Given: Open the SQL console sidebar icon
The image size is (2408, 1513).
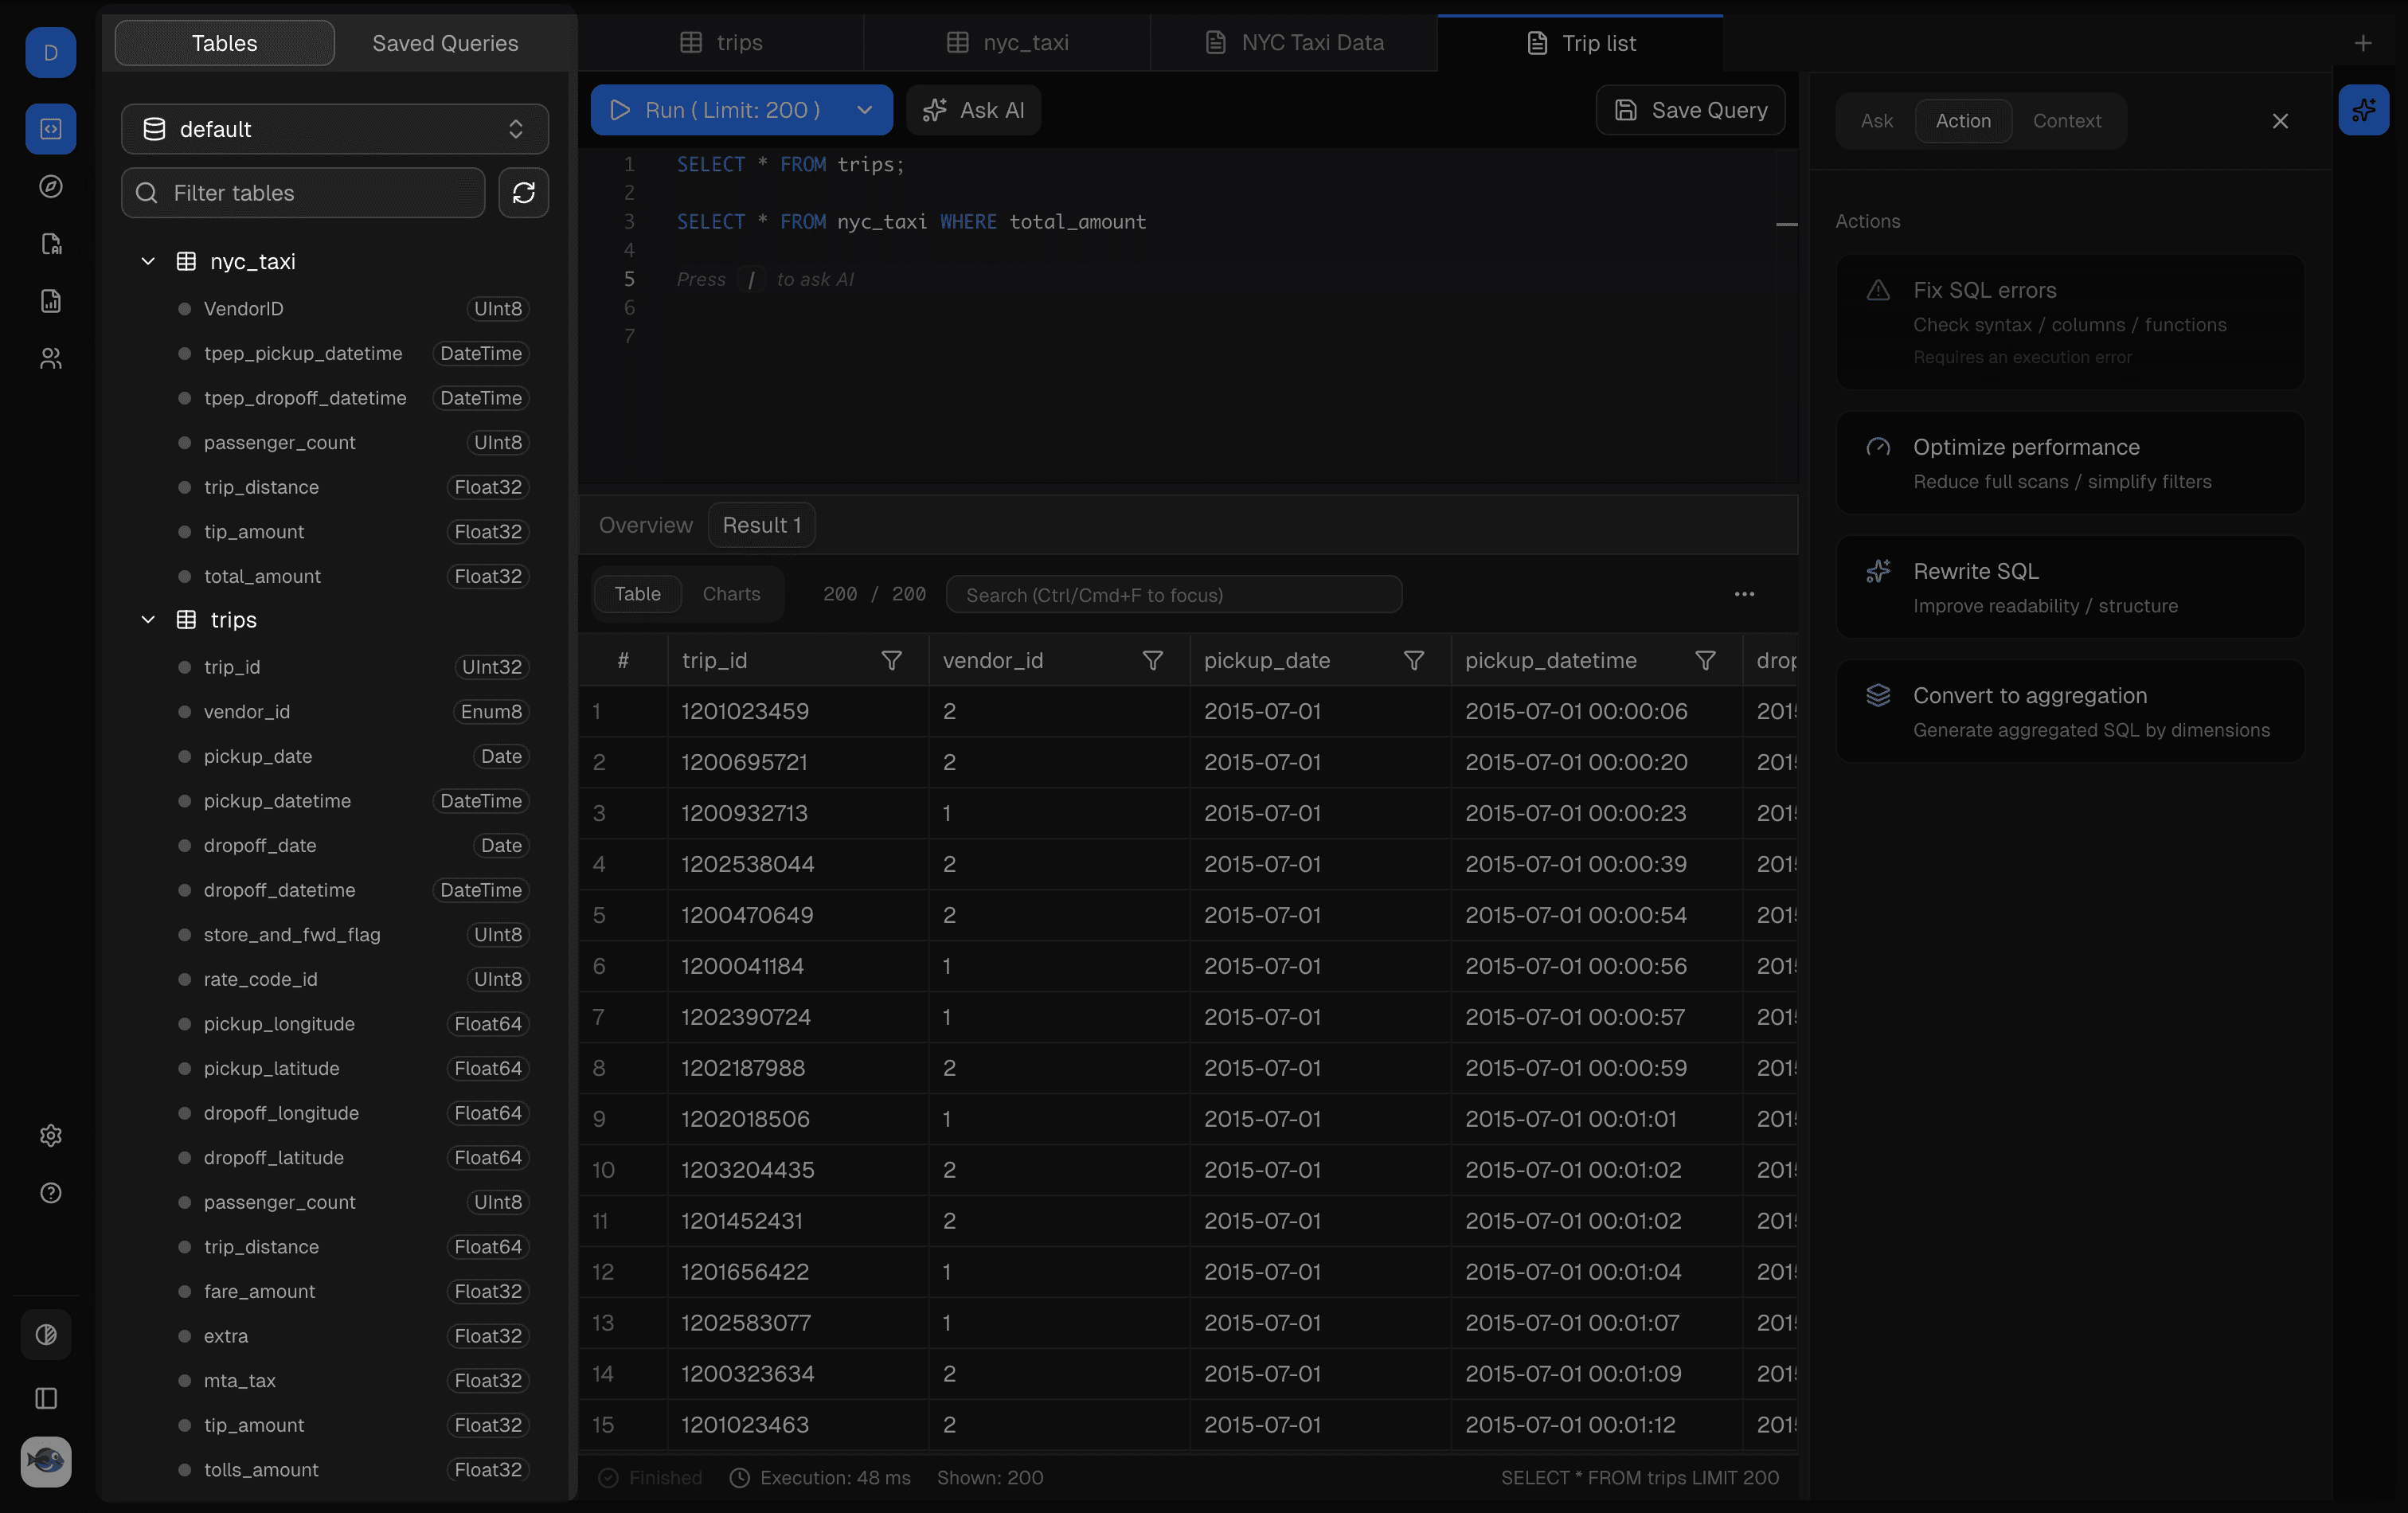Looking at the screenshot, I should coord(50,129).
